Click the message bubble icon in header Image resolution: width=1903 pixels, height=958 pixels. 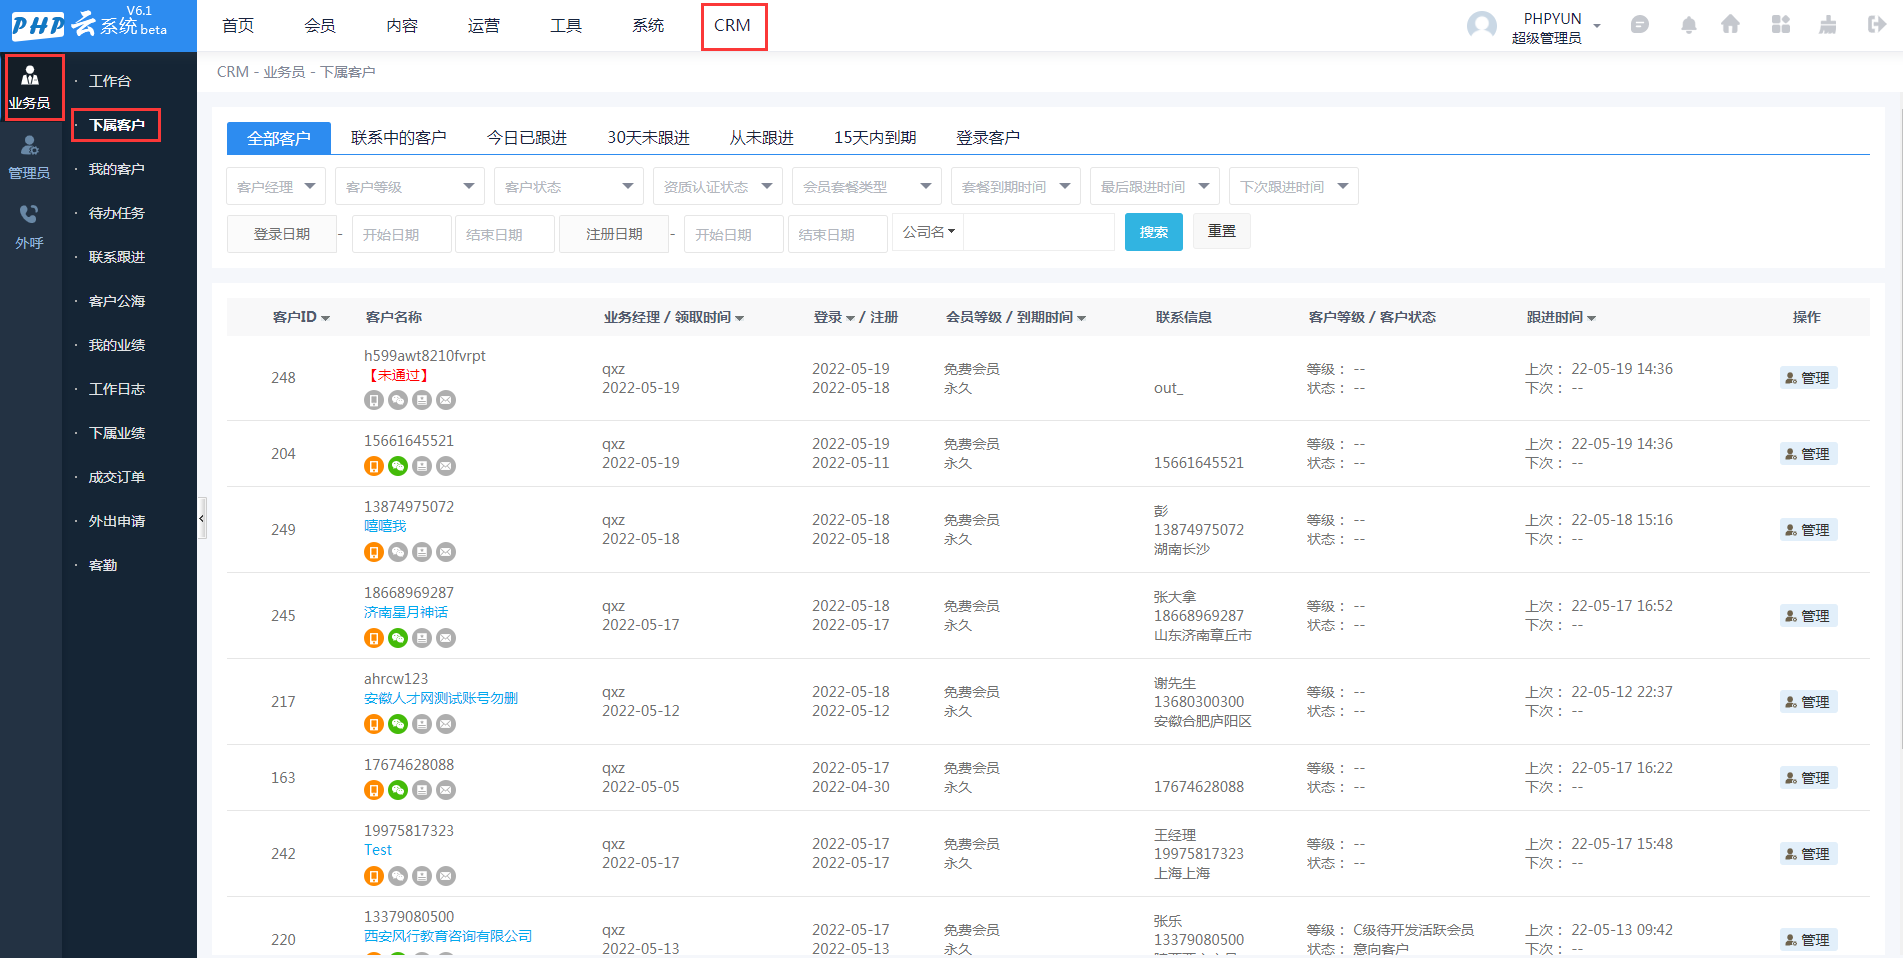pos(1639,25)
